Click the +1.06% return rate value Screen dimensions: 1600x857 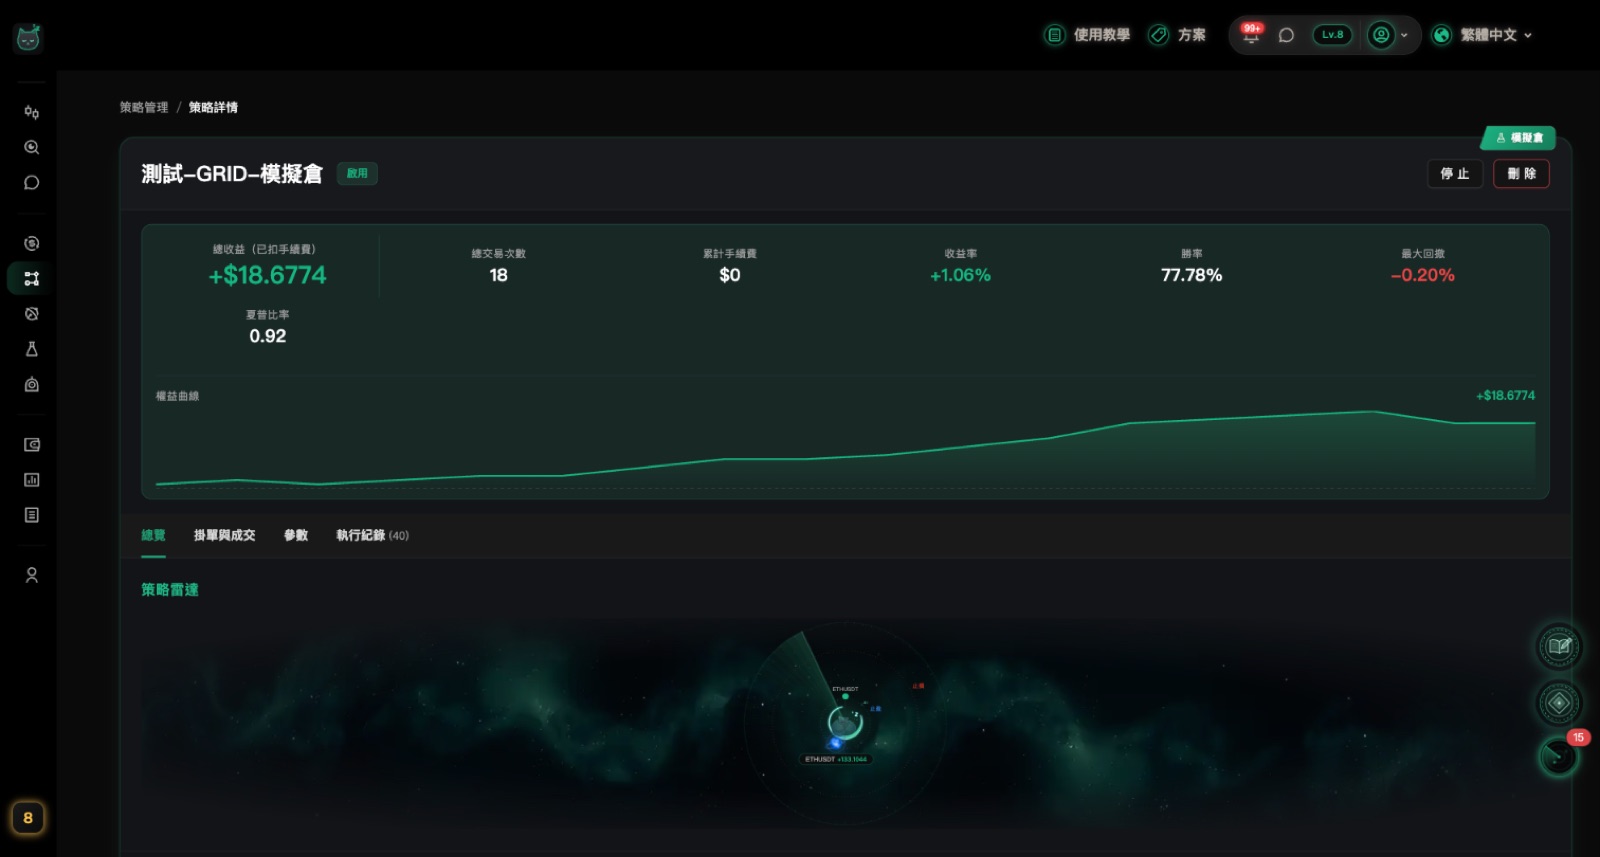click(x=960, y=275)
